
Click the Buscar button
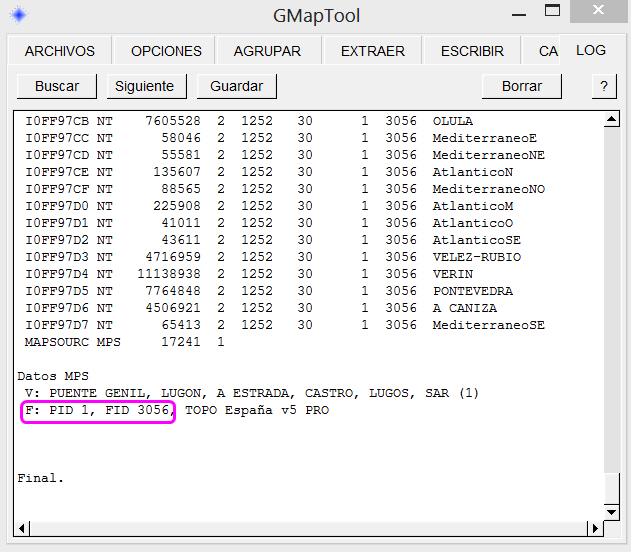[57, 86]
